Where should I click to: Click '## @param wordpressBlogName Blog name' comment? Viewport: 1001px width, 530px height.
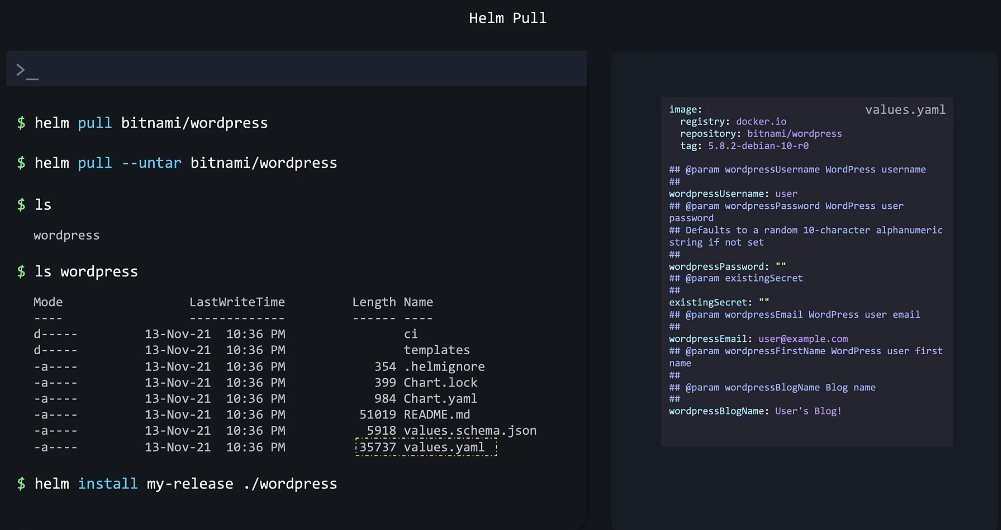tap(772, 387)
